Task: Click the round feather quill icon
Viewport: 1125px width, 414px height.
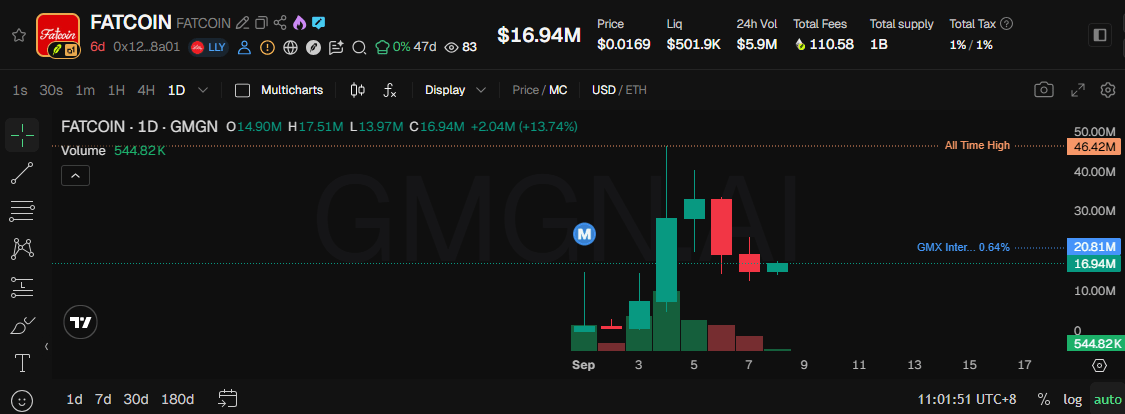Action: point(313,48)
